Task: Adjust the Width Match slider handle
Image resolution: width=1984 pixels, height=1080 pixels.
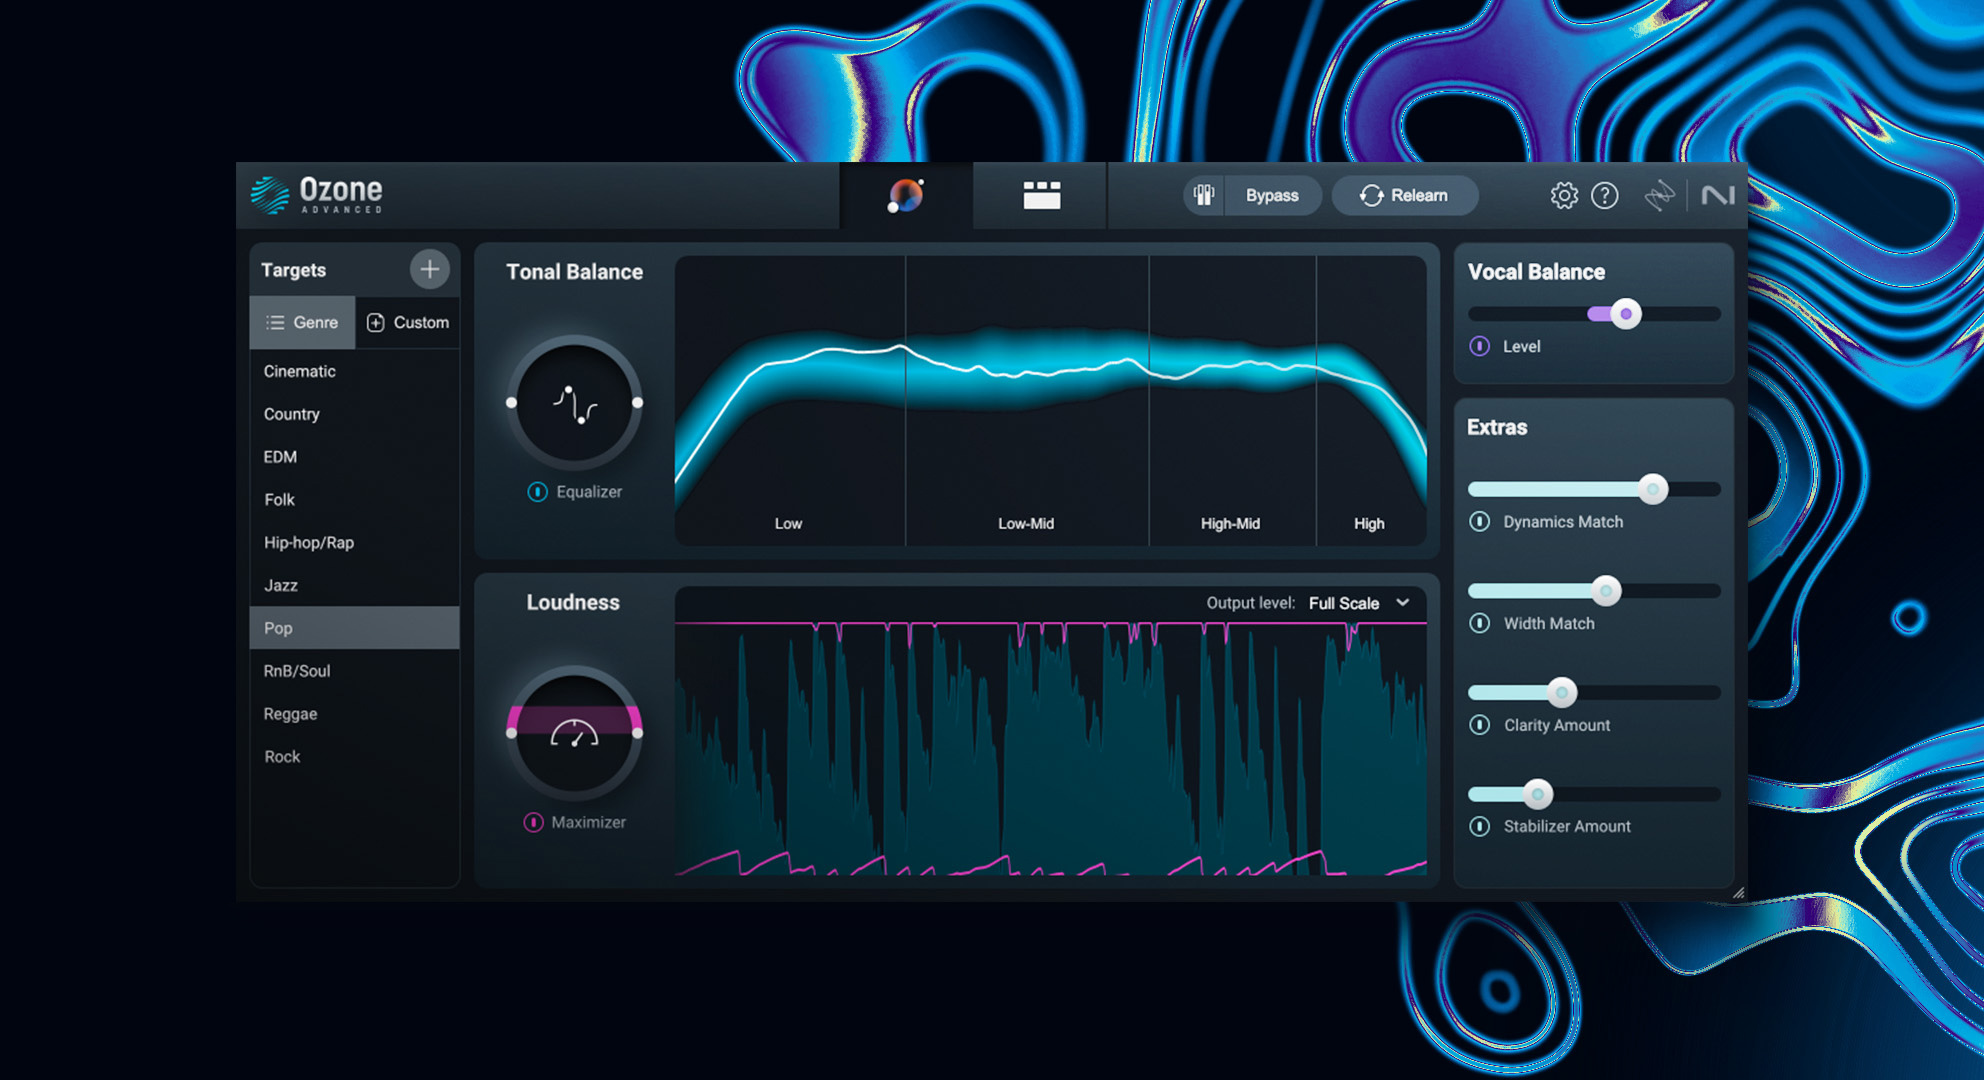Action: [1605, 591]
